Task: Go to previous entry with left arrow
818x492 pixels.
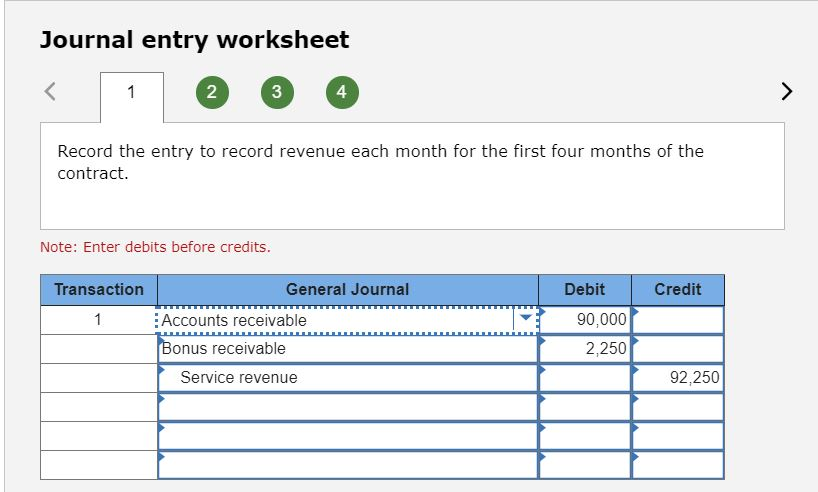Action: pyautogui.click(x=50, y=91)
